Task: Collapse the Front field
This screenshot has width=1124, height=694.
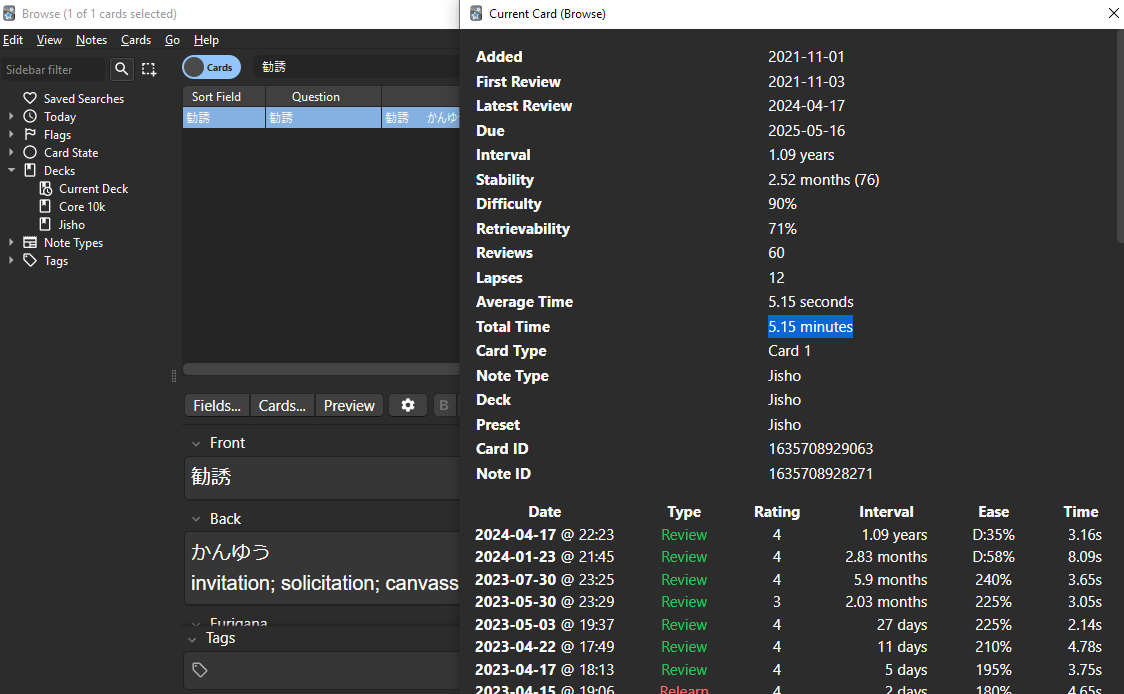Action: click(x=196, y=444)
